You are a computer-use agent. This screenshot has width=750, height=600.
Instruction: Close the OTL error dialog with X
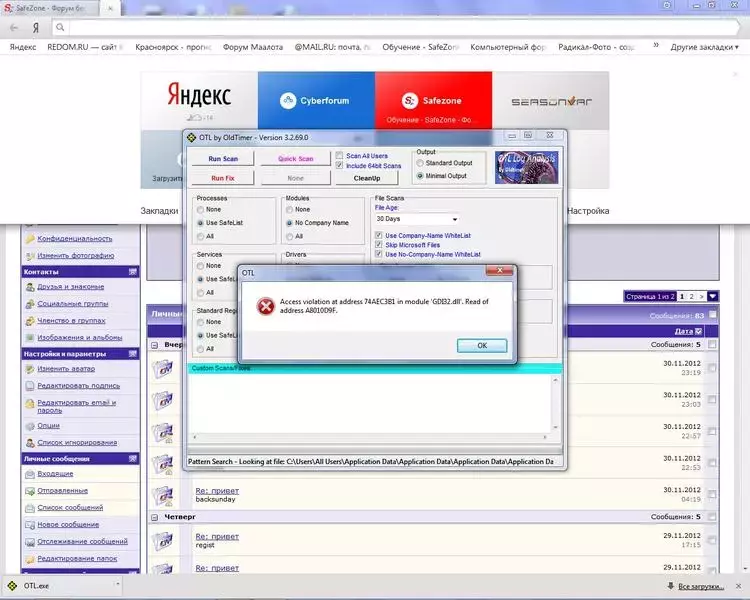[x=499, y=271]
